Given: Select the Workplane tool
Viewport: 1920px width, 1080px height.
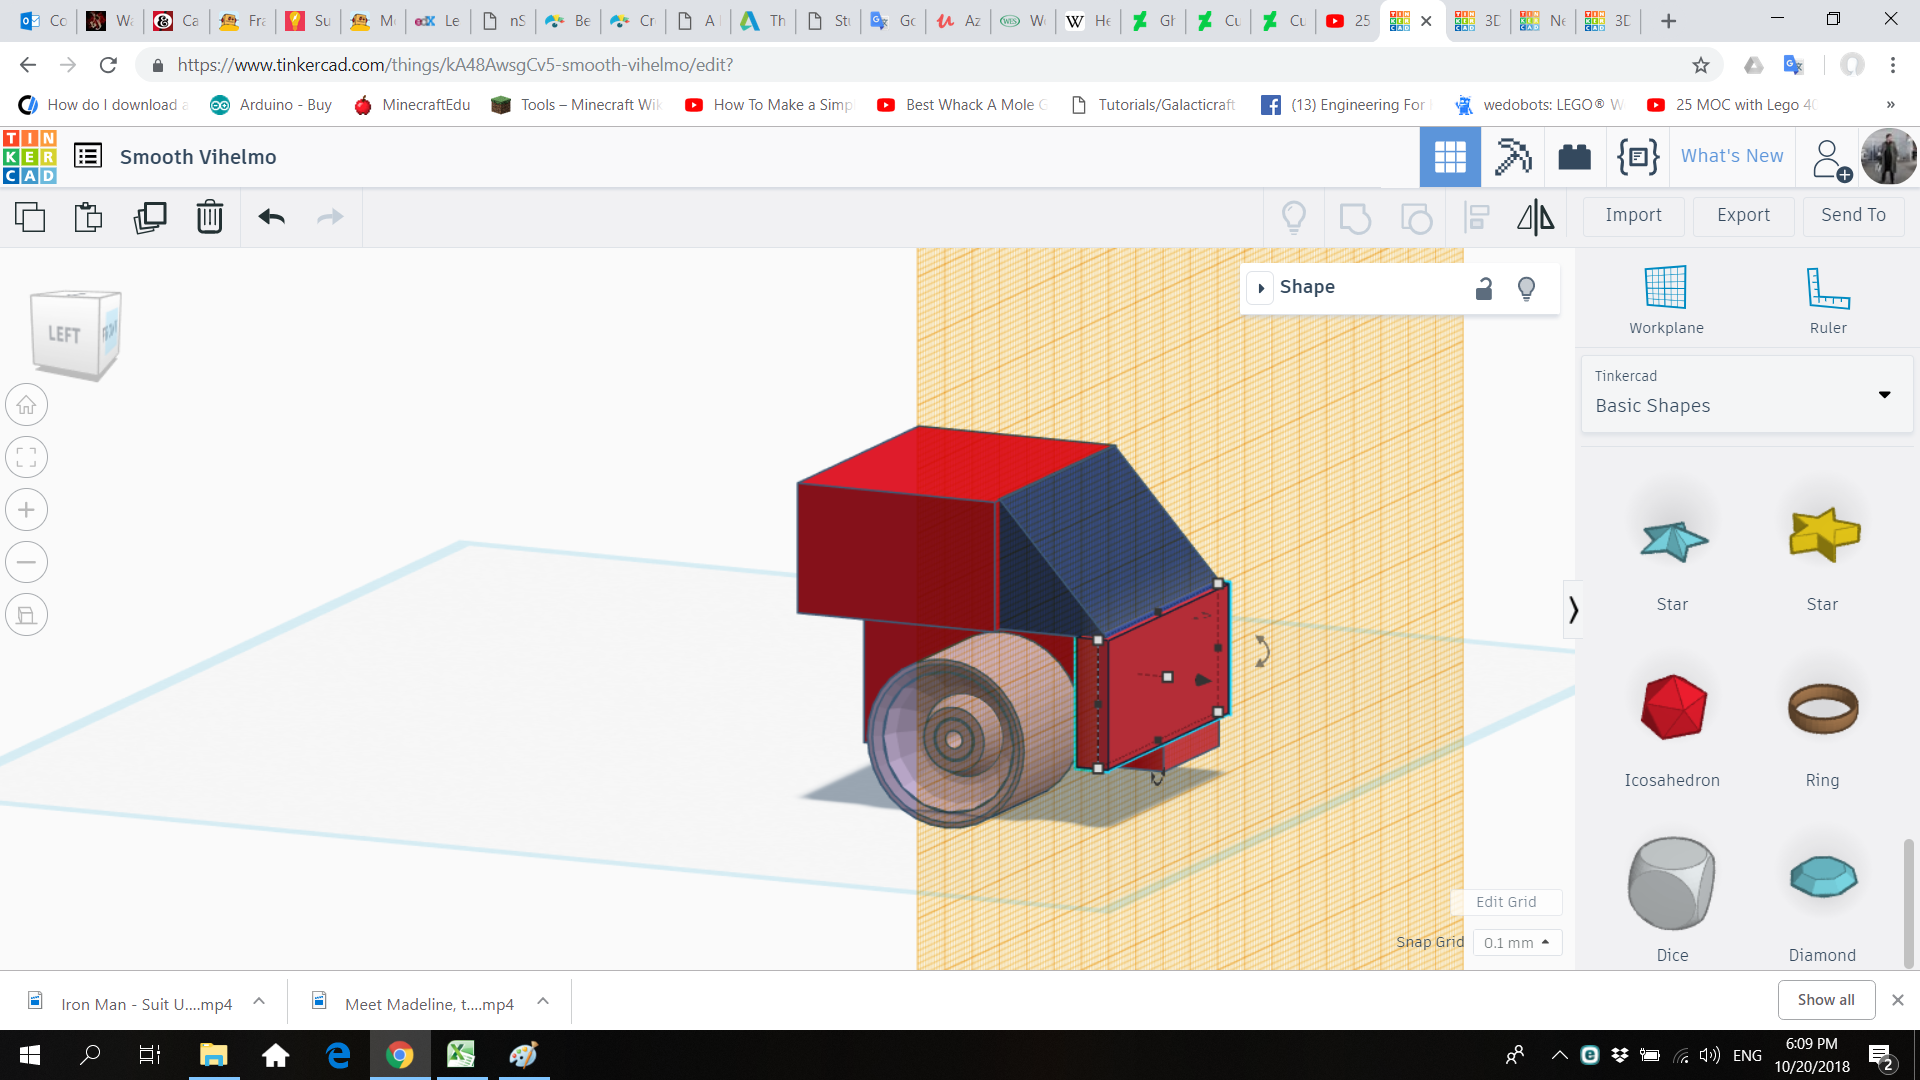Looking at the screenshot, I should click(x=1665, y=298).
